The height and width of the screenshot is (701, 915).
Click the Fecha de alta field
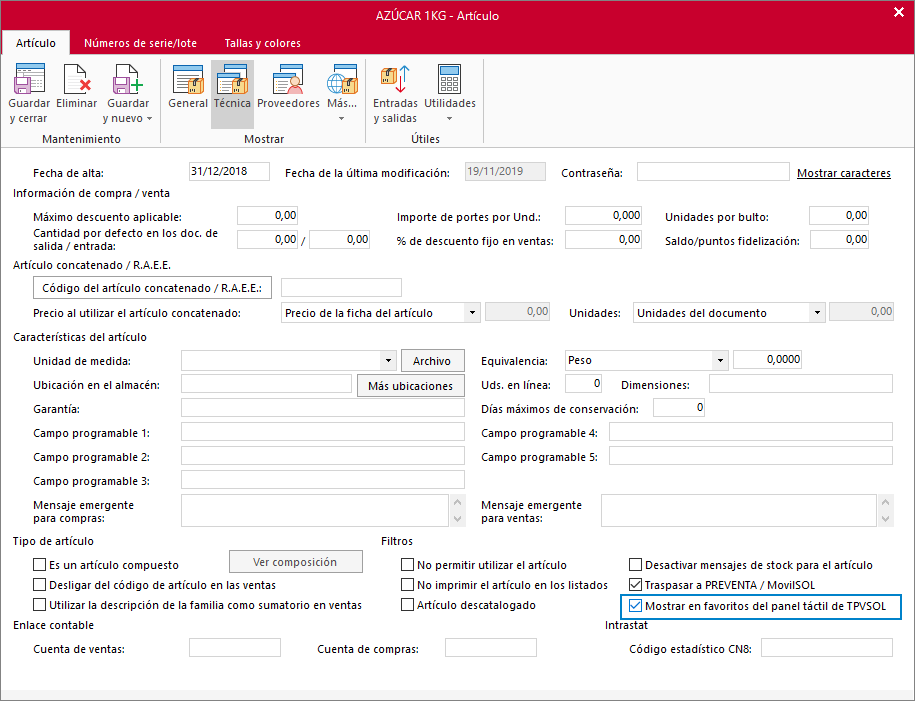click(x=229, y=172)
